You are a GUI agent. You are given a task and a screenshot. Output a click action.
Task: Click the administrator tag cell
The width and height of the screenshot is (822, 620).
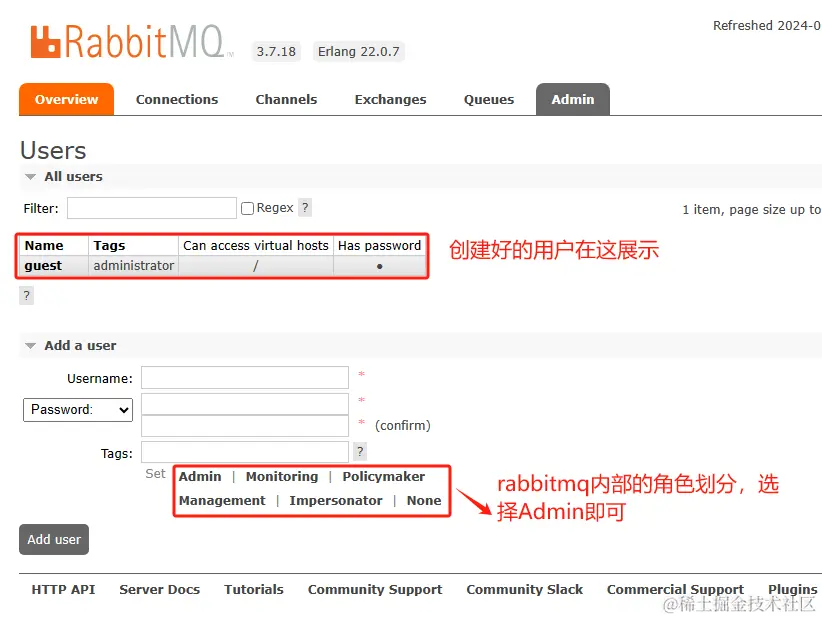pos(134,266)
